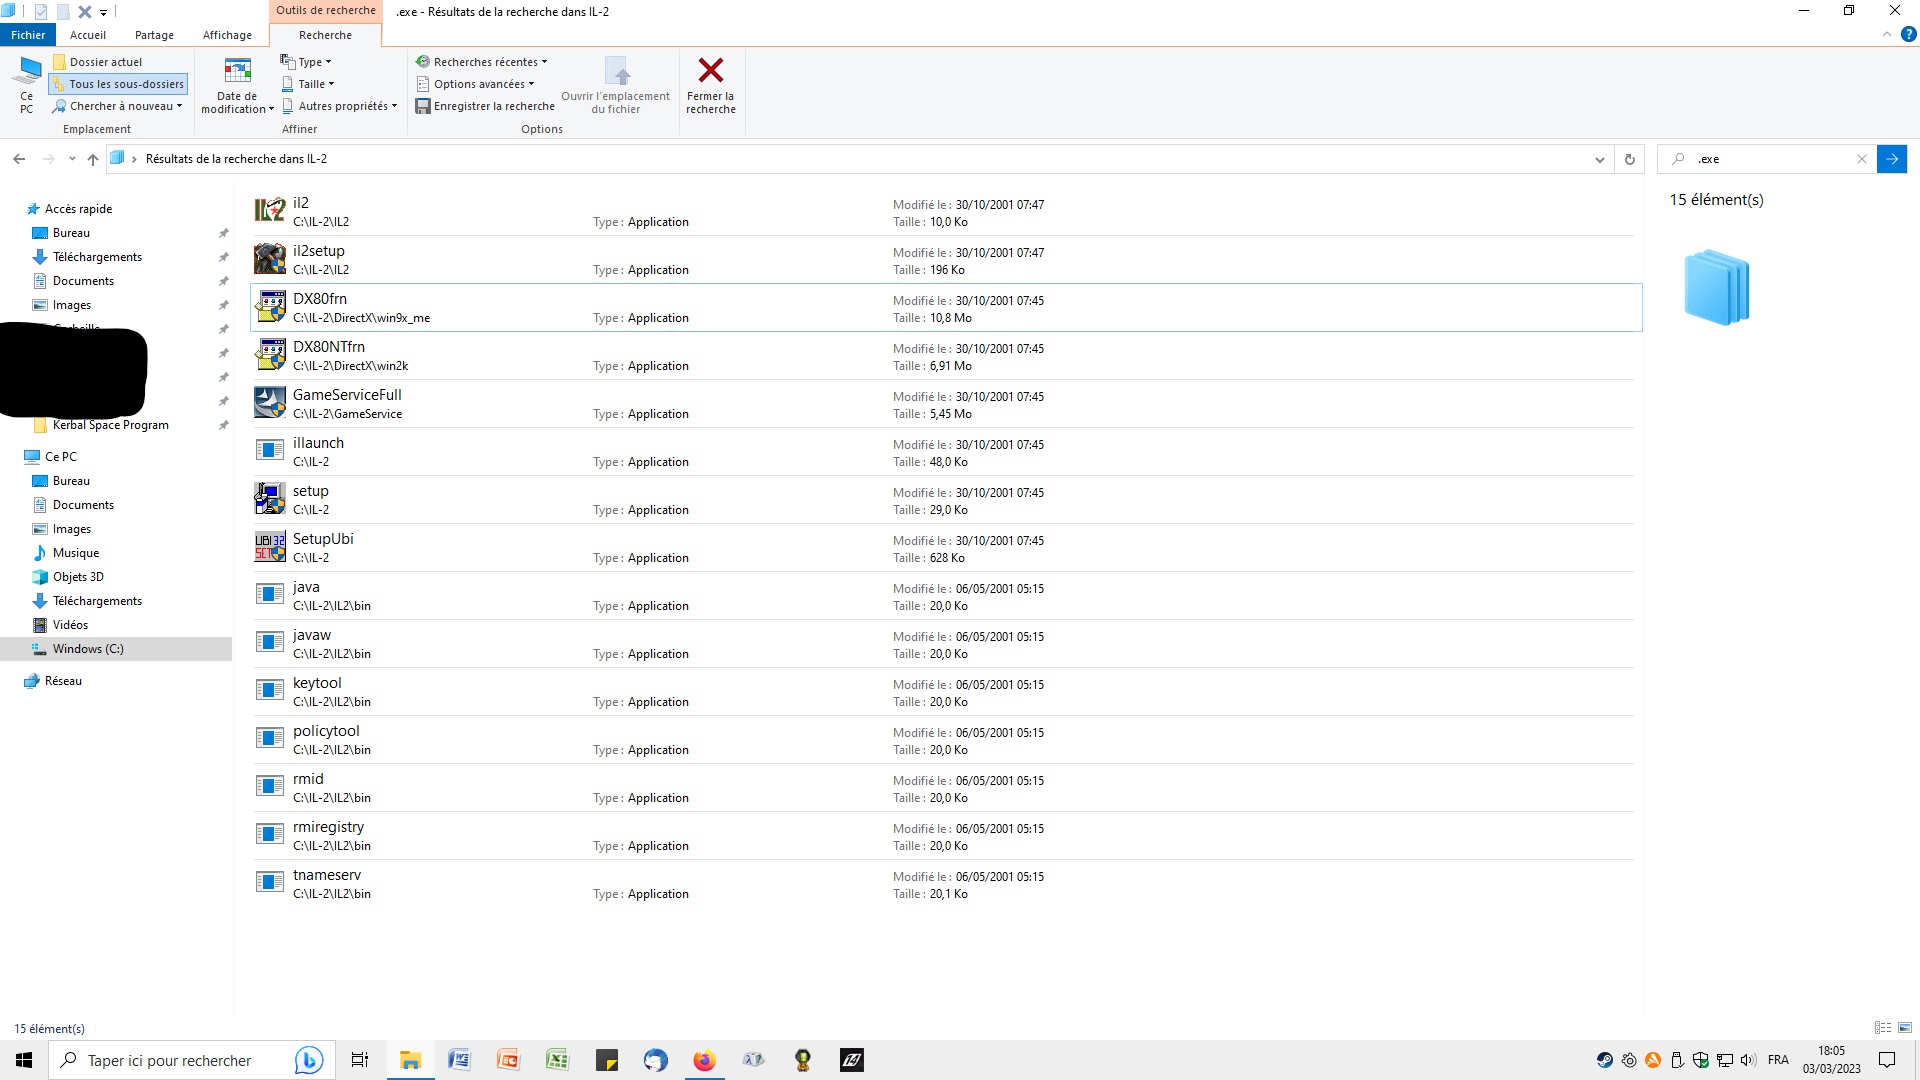The height and width of the screenshot is (1080, 1920).
Task: Select the DX80NTfrn installer icon
Action: 270,355
